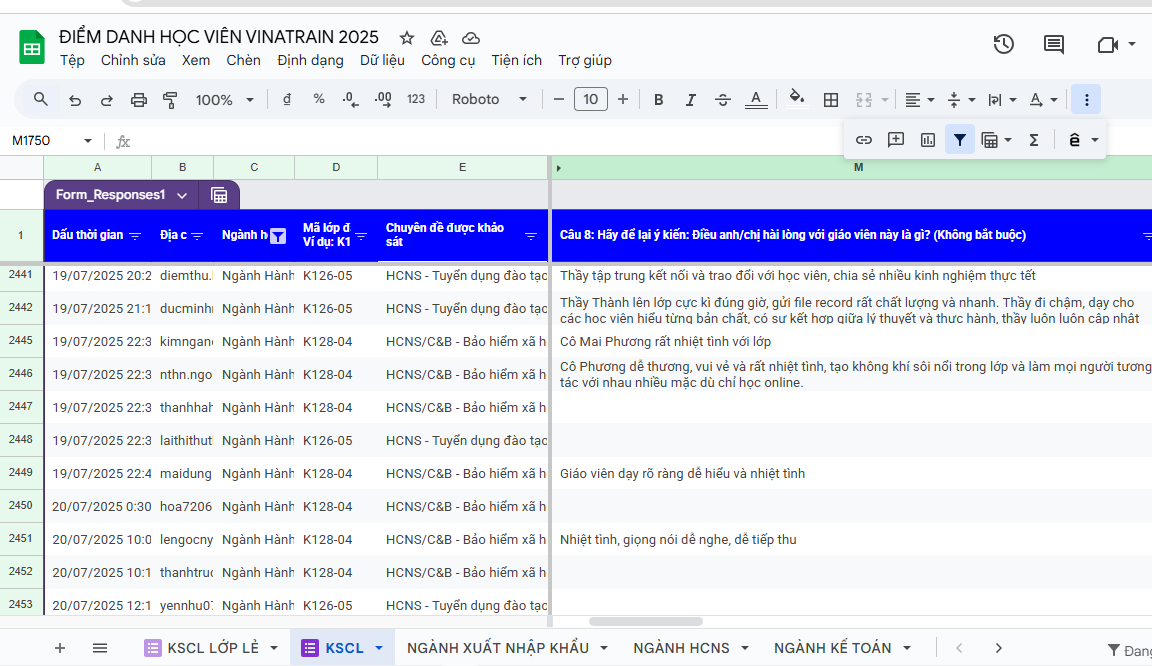Open the zoom 100% dropdown

pos(225,100)
